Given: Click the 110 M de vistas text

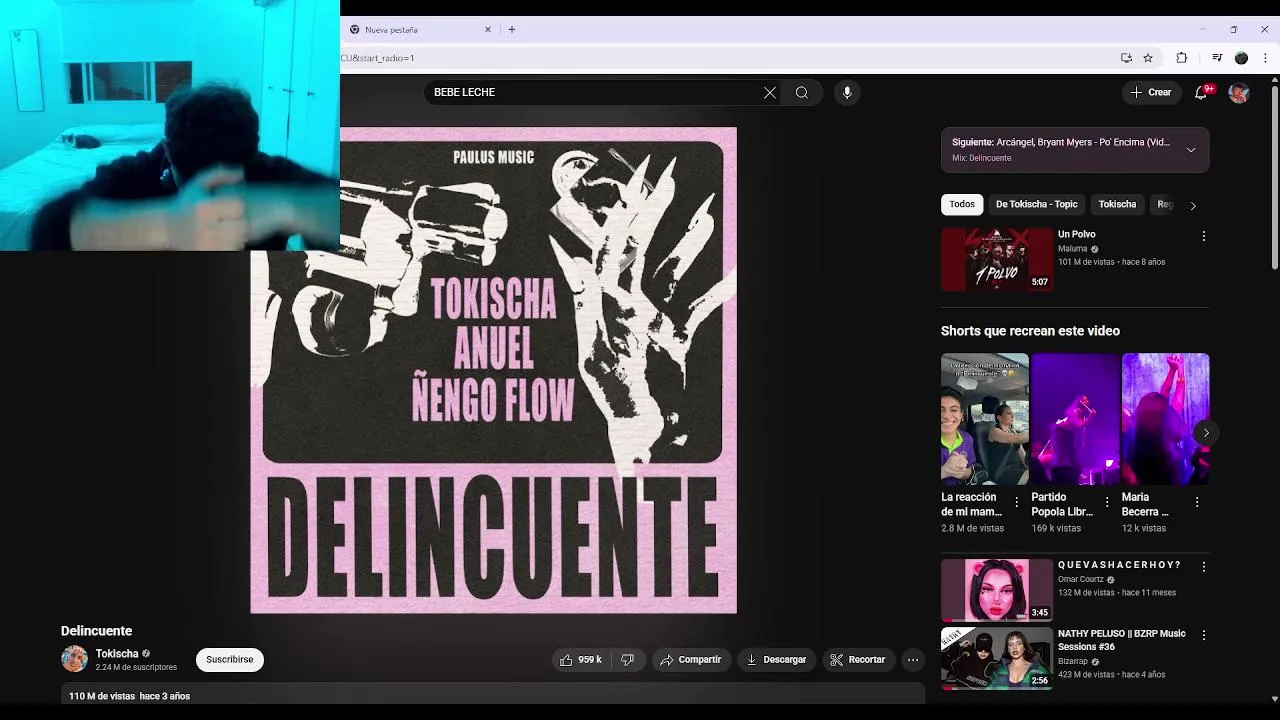Looking at the screenshot, I should click(101, 696).
